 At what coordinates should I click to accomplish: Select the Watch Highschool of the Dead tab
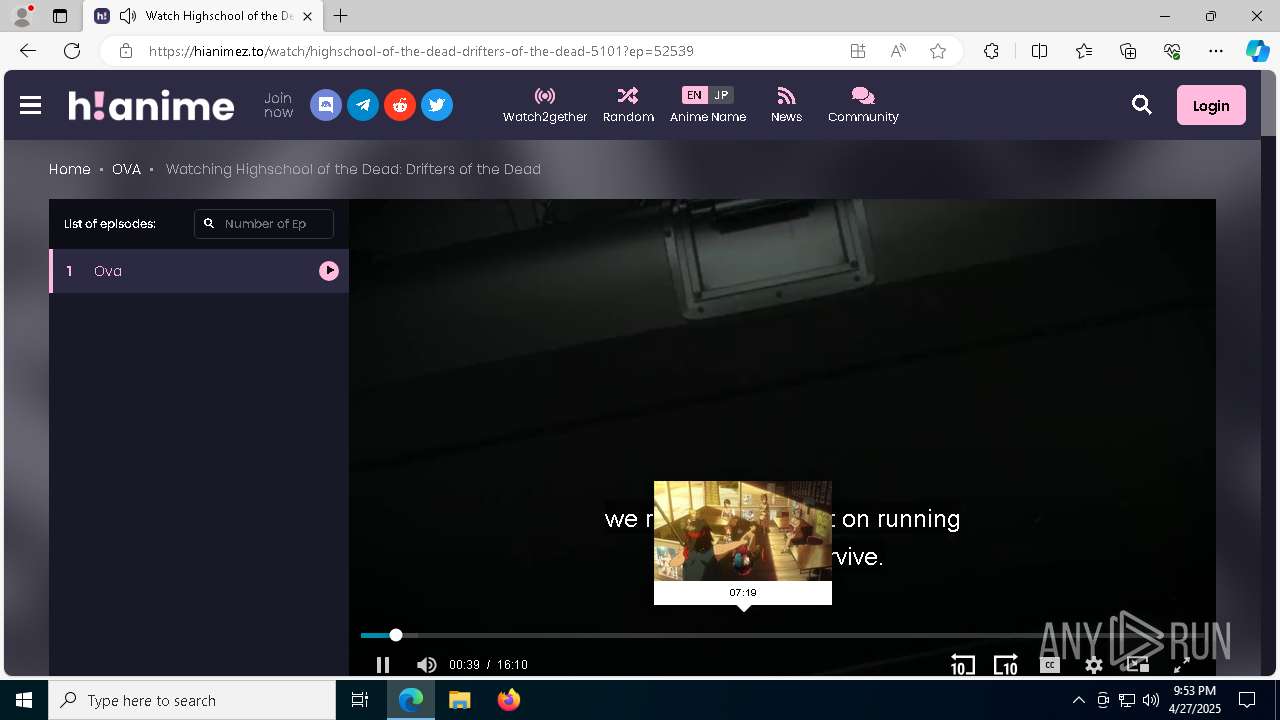coord(204,16)
